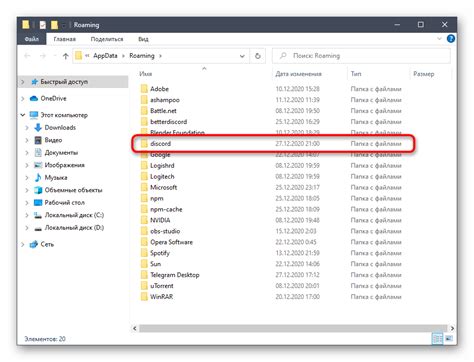The height and width of the screenshot is (362, 474).
Task: Expand the Локальный диск (D:) node
Action: pos(27,228)
